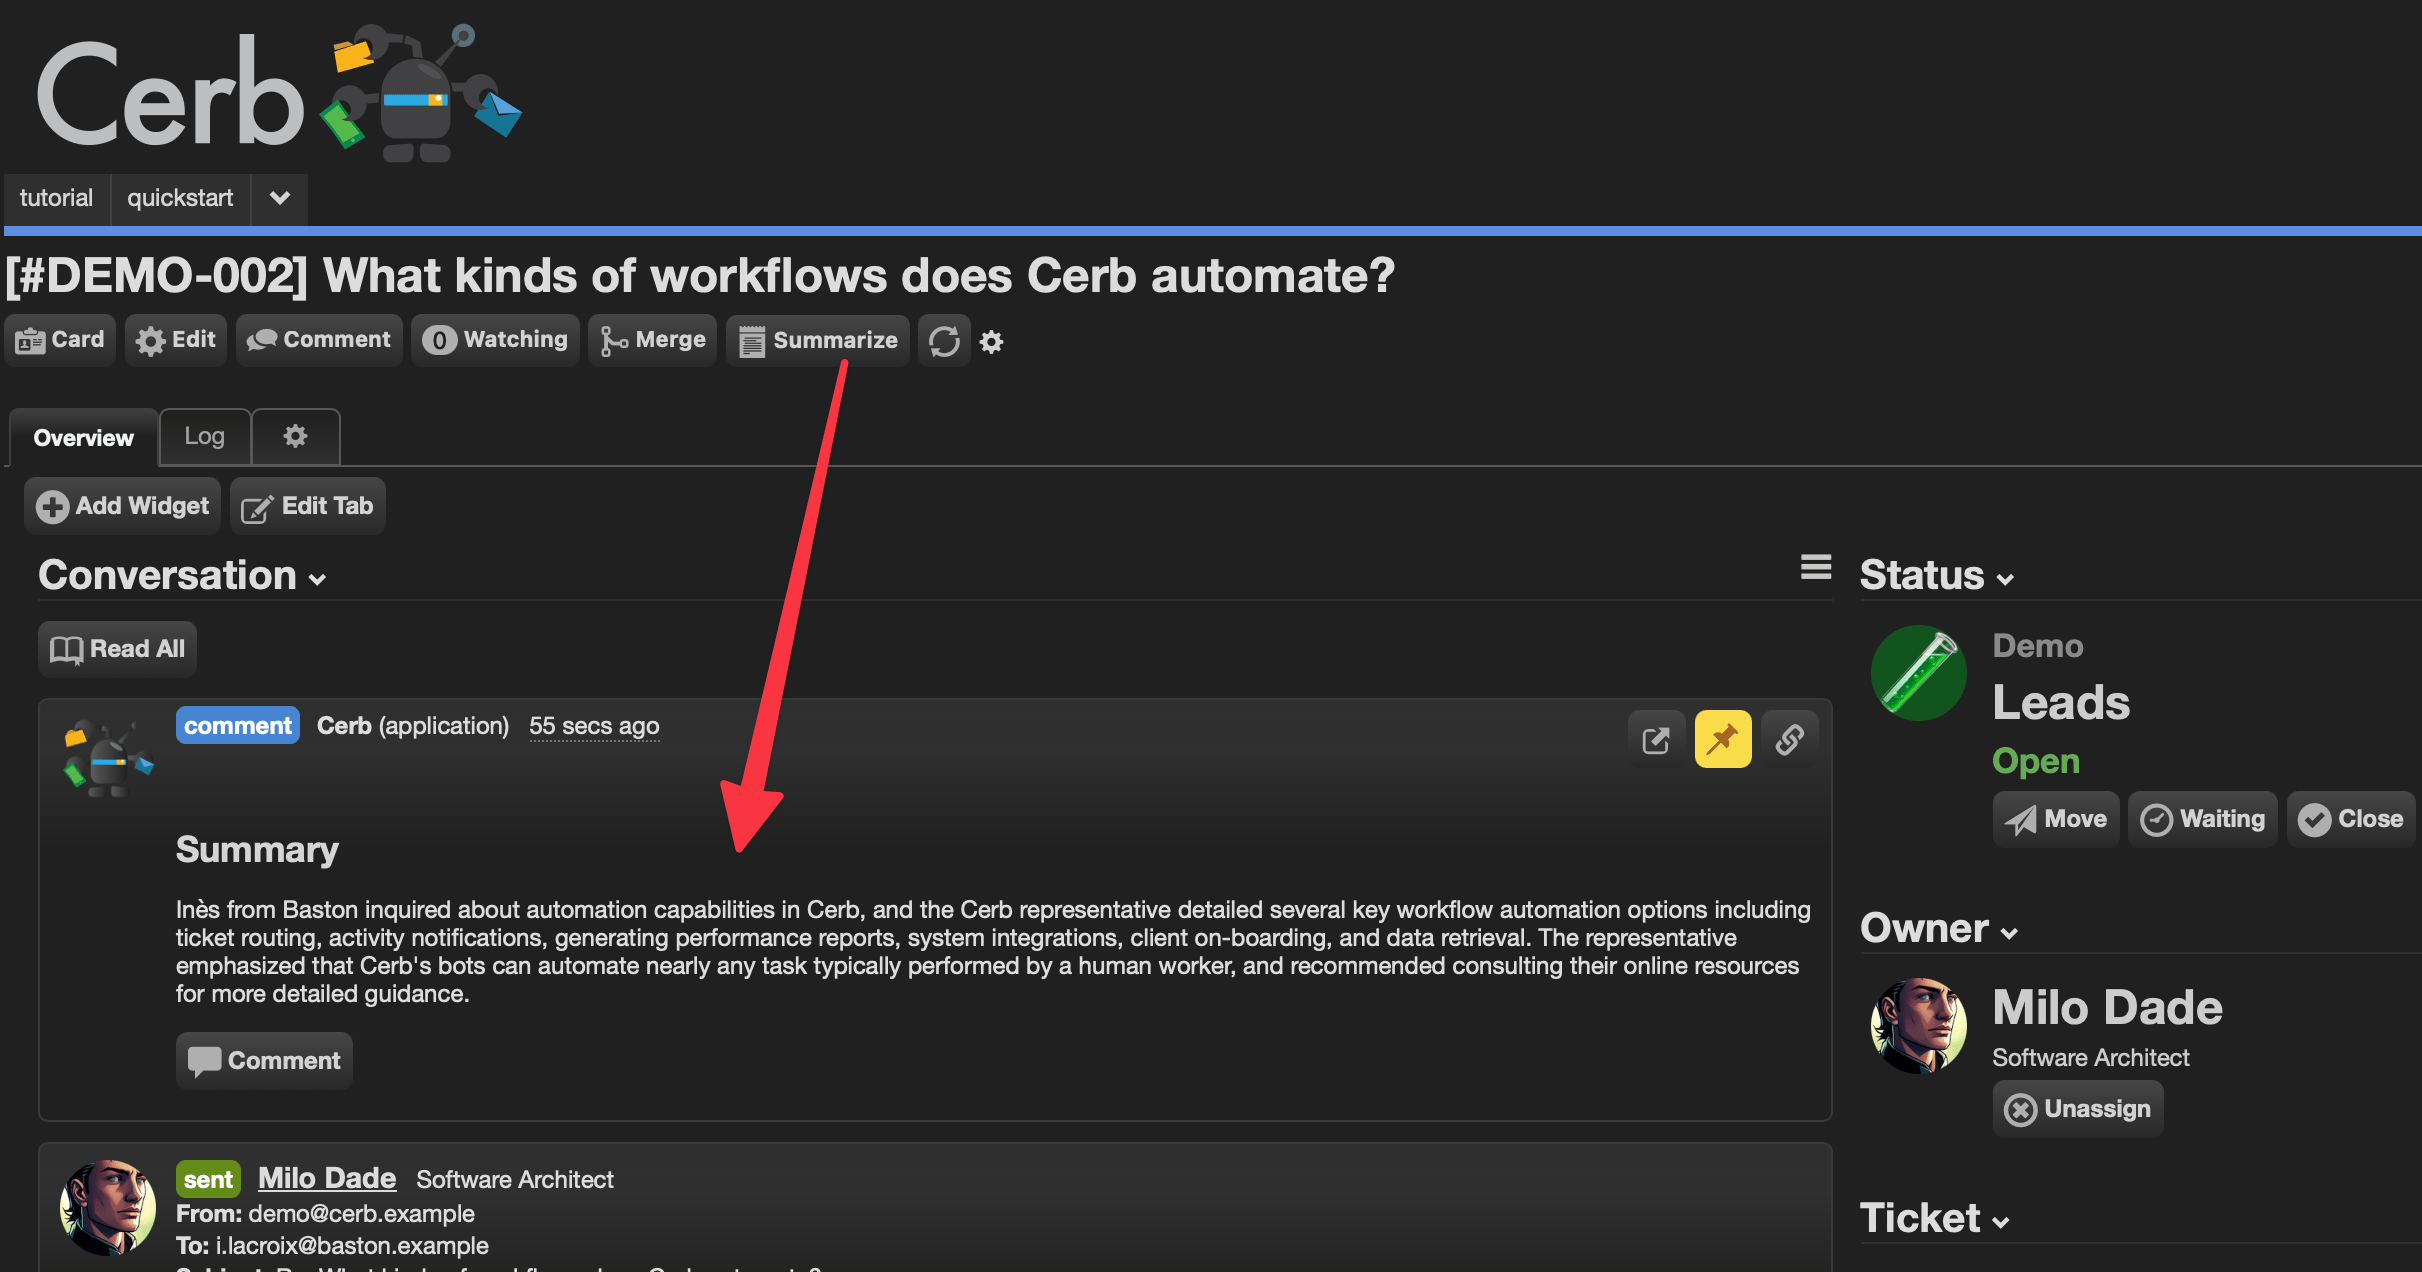This screenshot has height=1272, width=2422.
Task: Click the Edit ticket button
Action: [176, 340]
